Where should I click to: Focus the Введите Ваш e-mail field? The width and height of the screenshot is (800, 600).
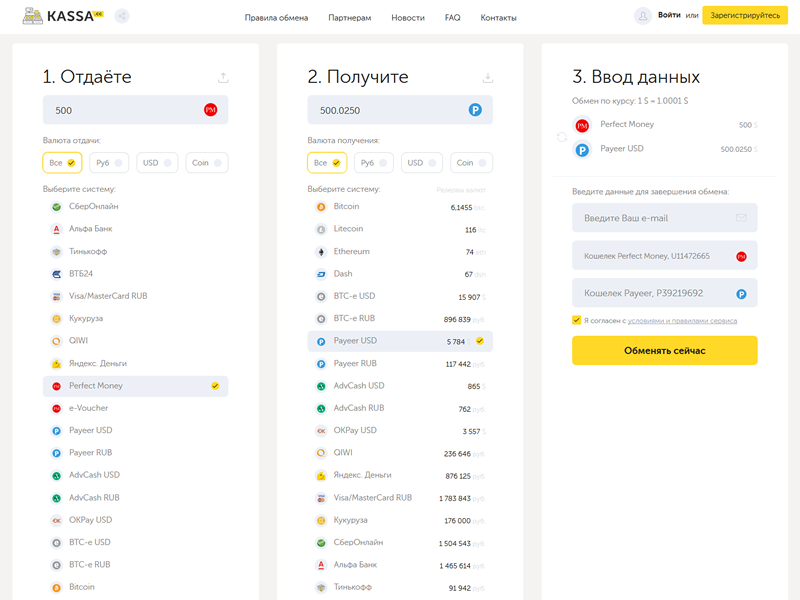pos(665,218)
